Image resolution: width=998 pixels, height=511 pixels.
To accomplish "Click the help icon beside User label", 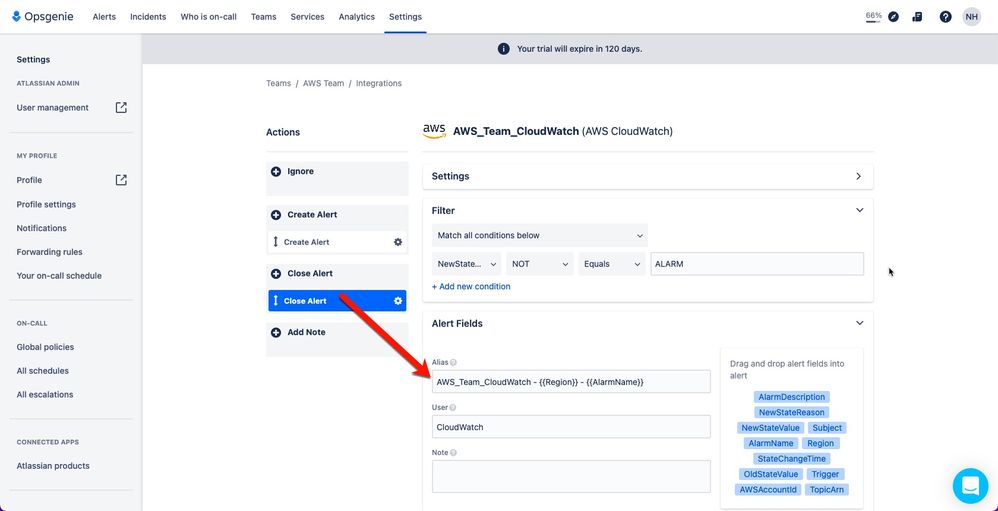I will pos(453,407).
